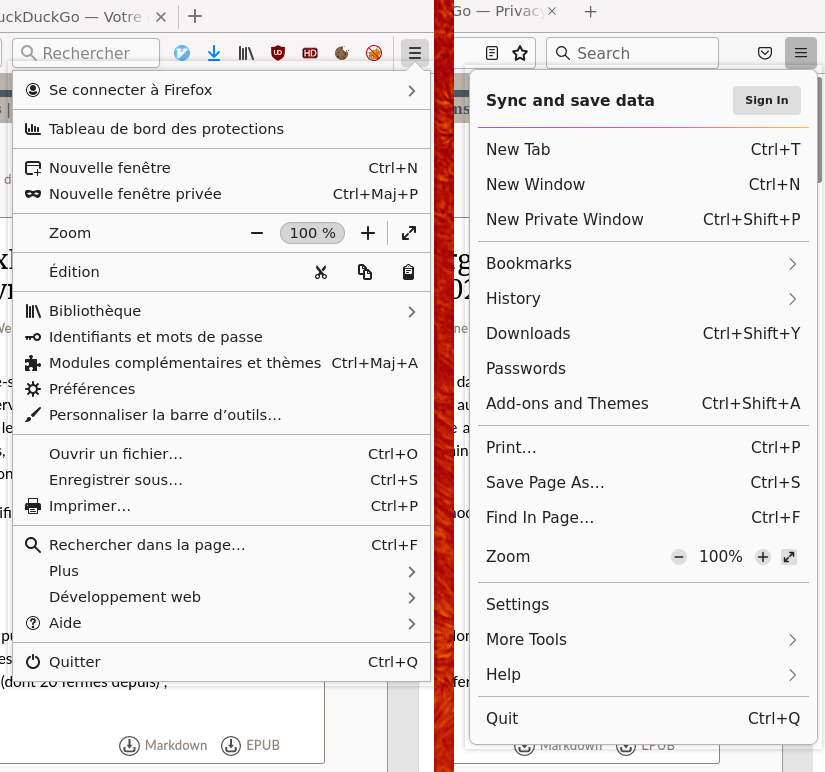Toggle reader view in right window
Screen dimensions: 825x772
click(x=492, y=53)
